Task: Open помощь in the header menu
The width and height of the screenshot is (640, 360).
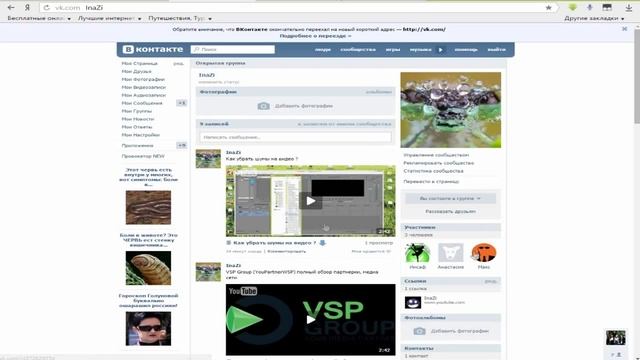Action: point(466,49)
